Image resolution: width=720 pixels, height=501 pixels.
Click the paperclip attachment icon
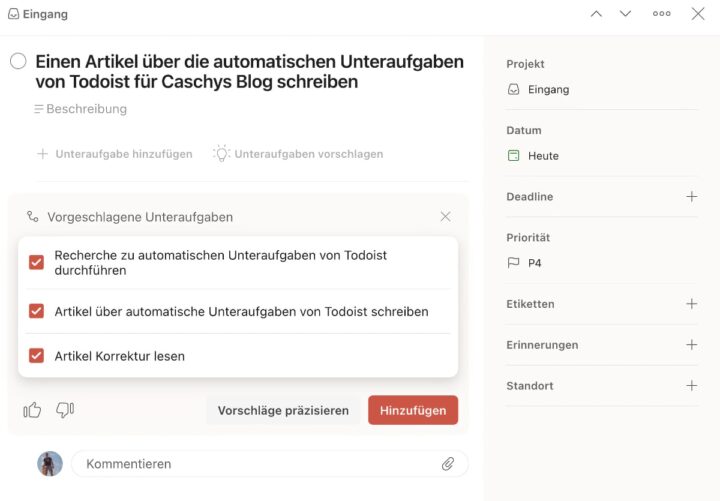click(x=448, y=464)
